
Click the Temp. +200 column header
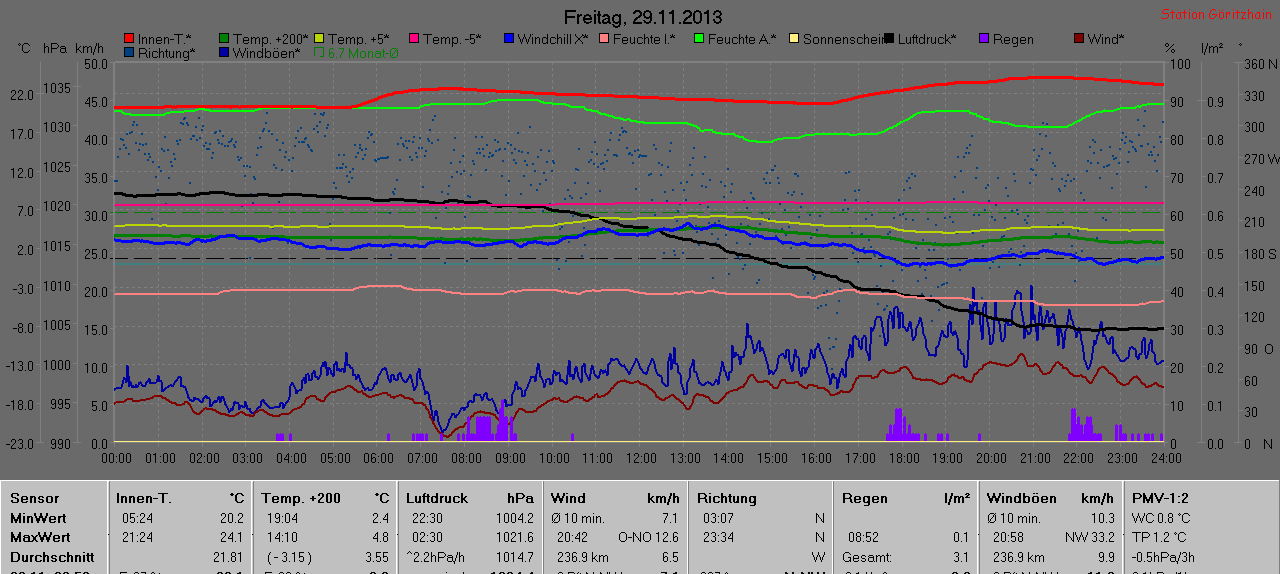[300, 498]
